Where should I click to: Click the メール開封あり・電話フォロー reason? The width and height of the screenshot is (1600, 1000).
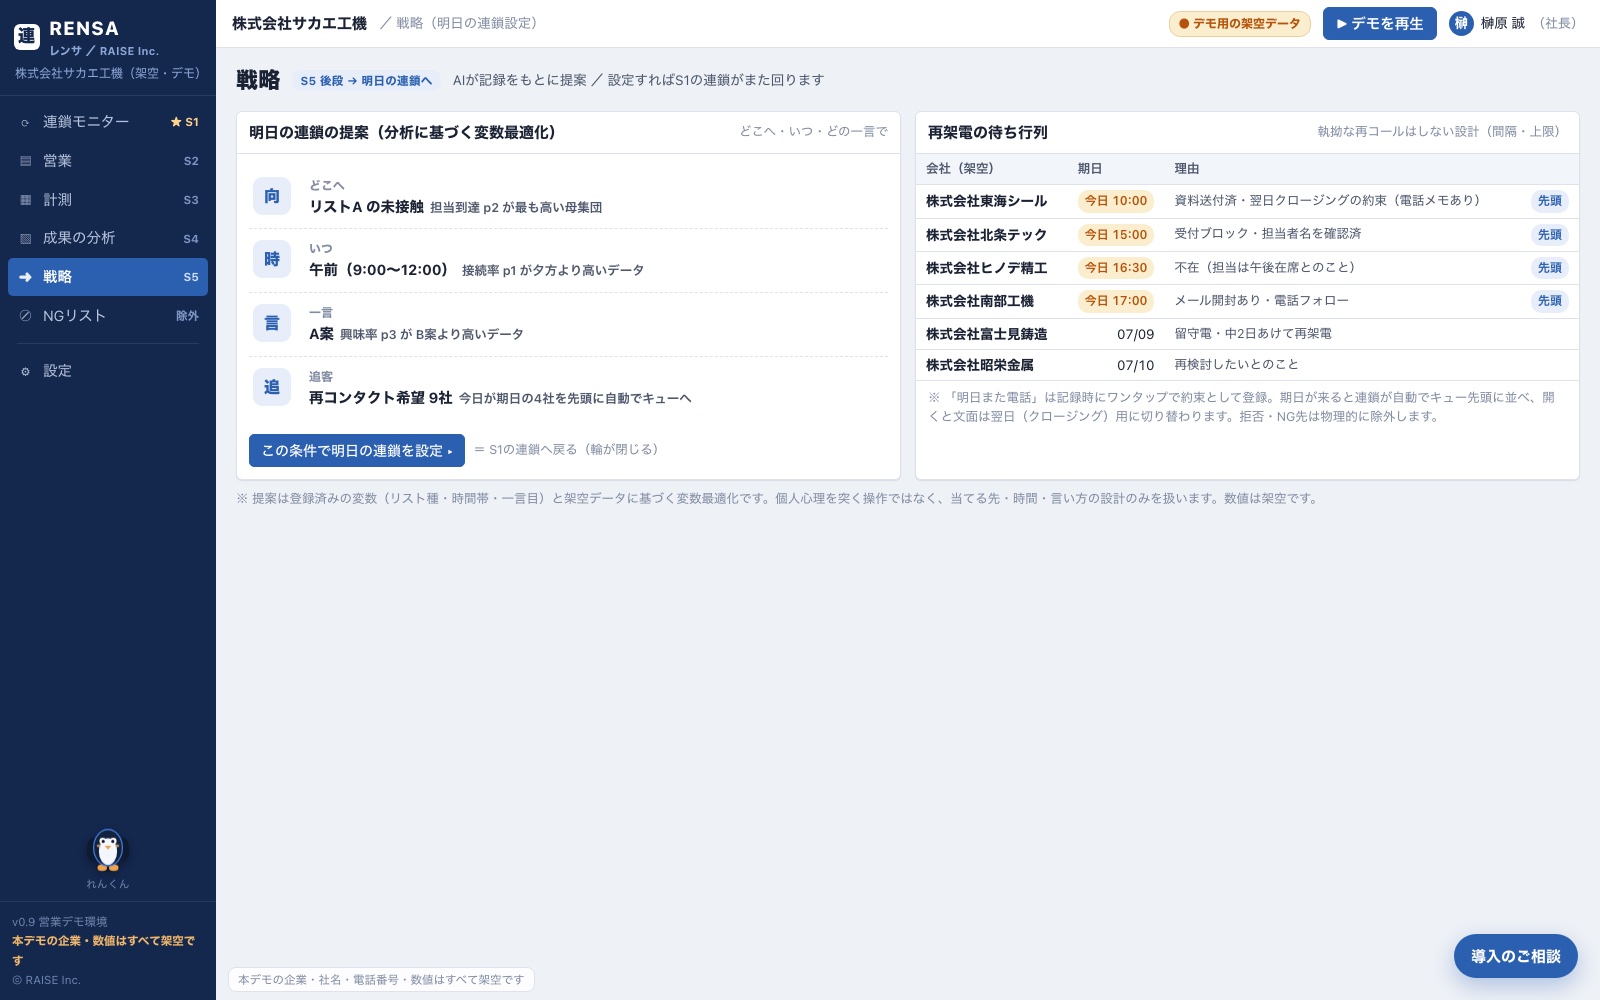click(x=1262, y=301)
